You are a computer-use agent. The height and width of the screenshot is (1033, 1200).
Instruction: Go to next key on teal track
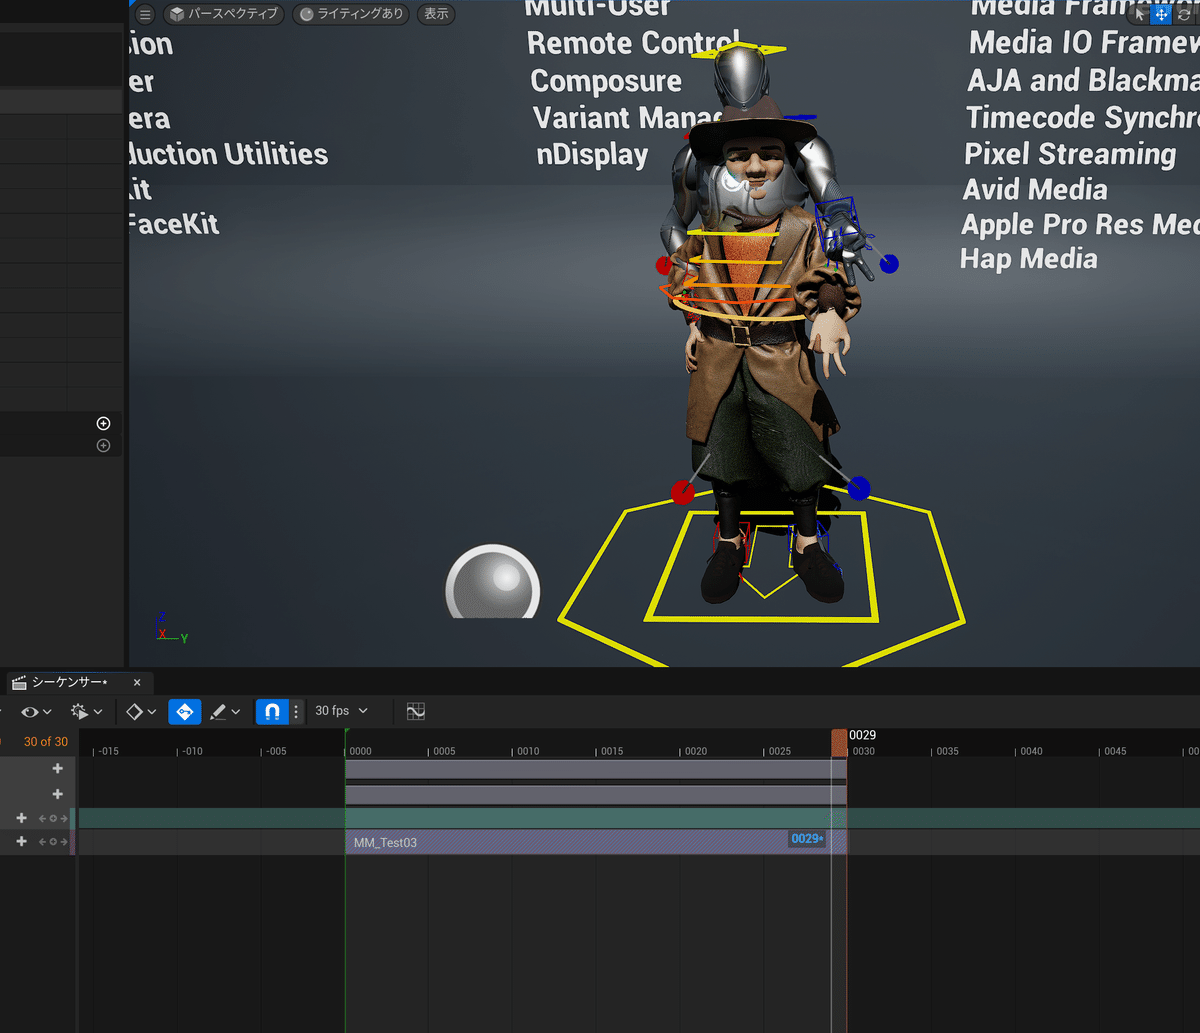pos(64,818)
